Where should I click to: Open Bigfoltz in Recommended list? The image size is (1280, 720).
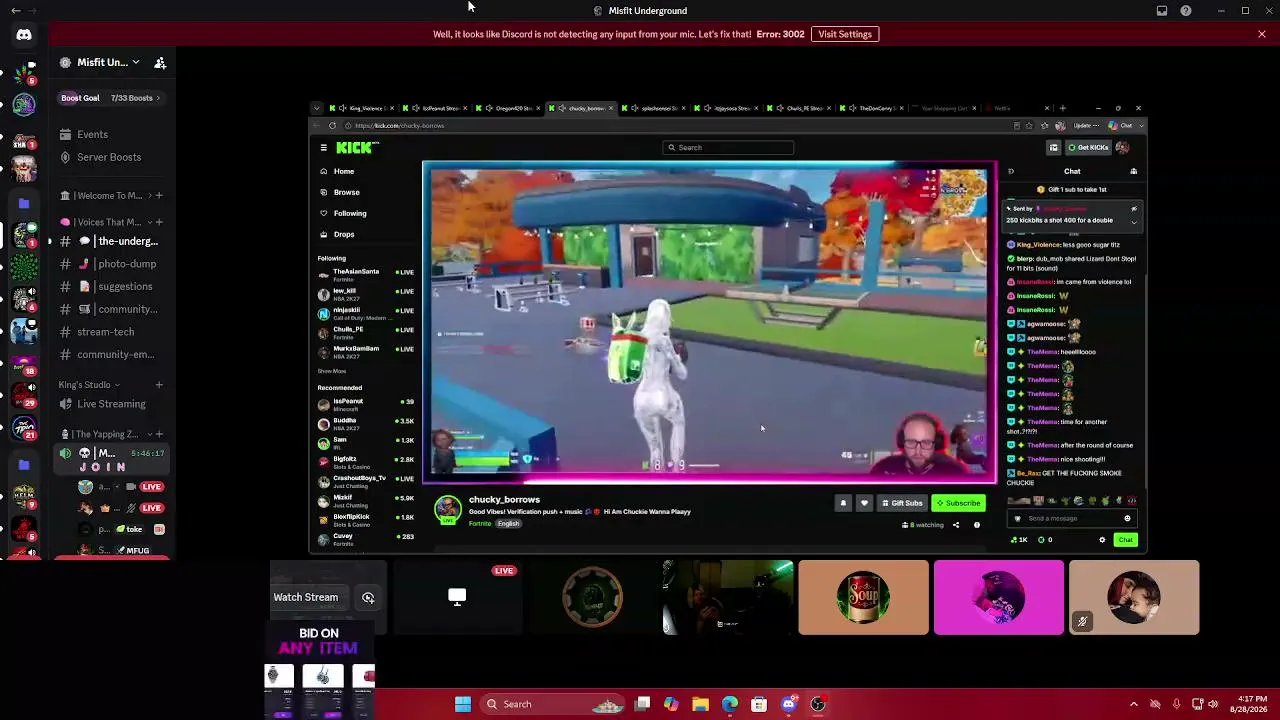[x=365, y=461]
